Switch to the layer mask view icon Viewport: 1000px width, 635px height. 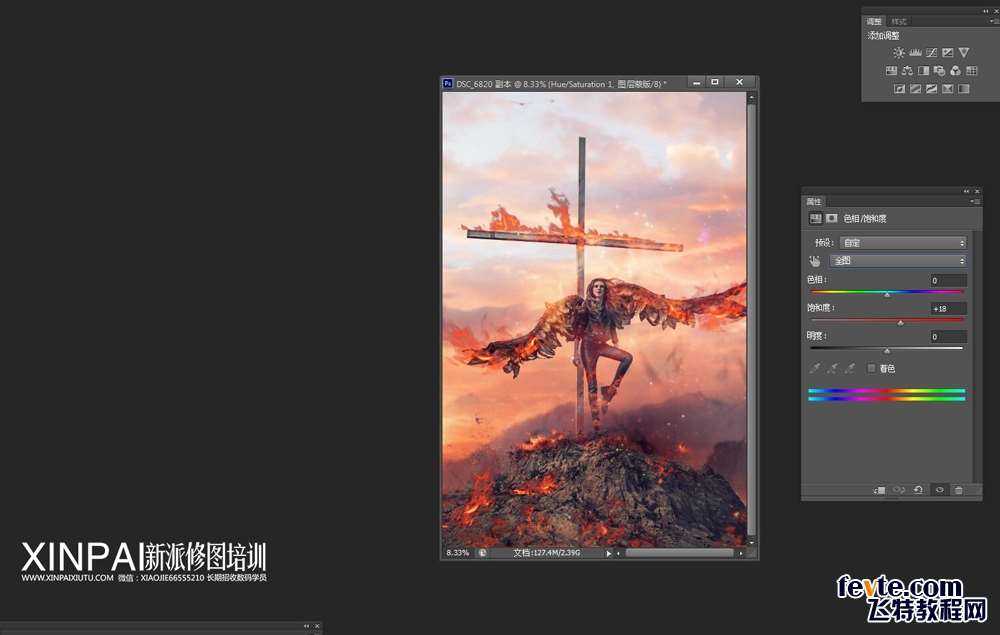point(832,218)
